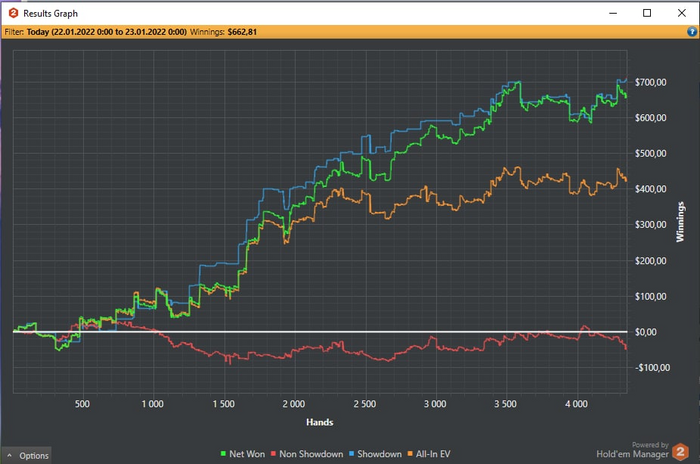700x464 pixels.
Task: Click the -$100,00 y-axis label
Action: pos(652,368)
